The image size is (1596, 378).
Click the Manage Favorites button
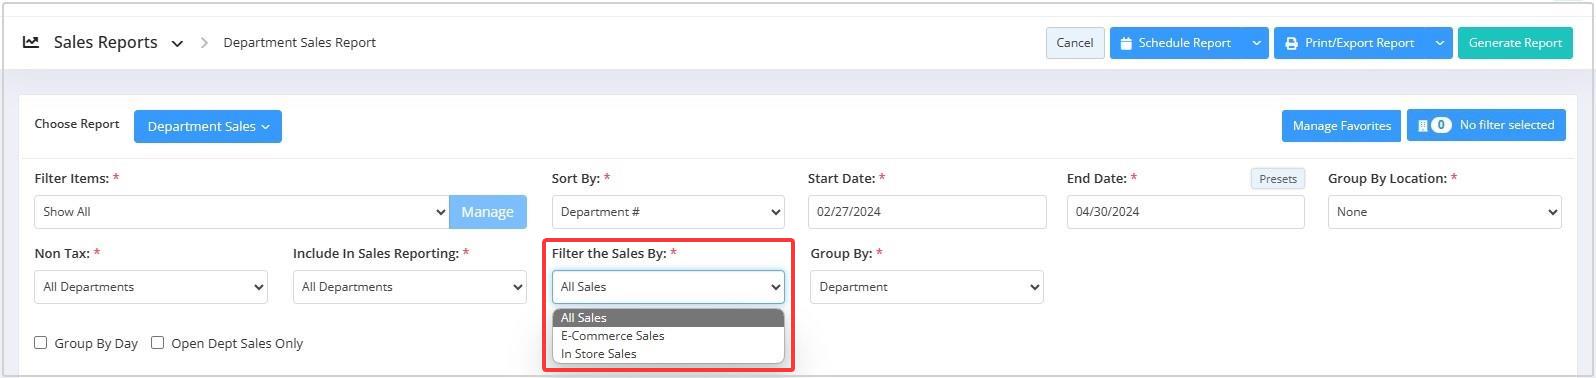[x=1341, y=126]
